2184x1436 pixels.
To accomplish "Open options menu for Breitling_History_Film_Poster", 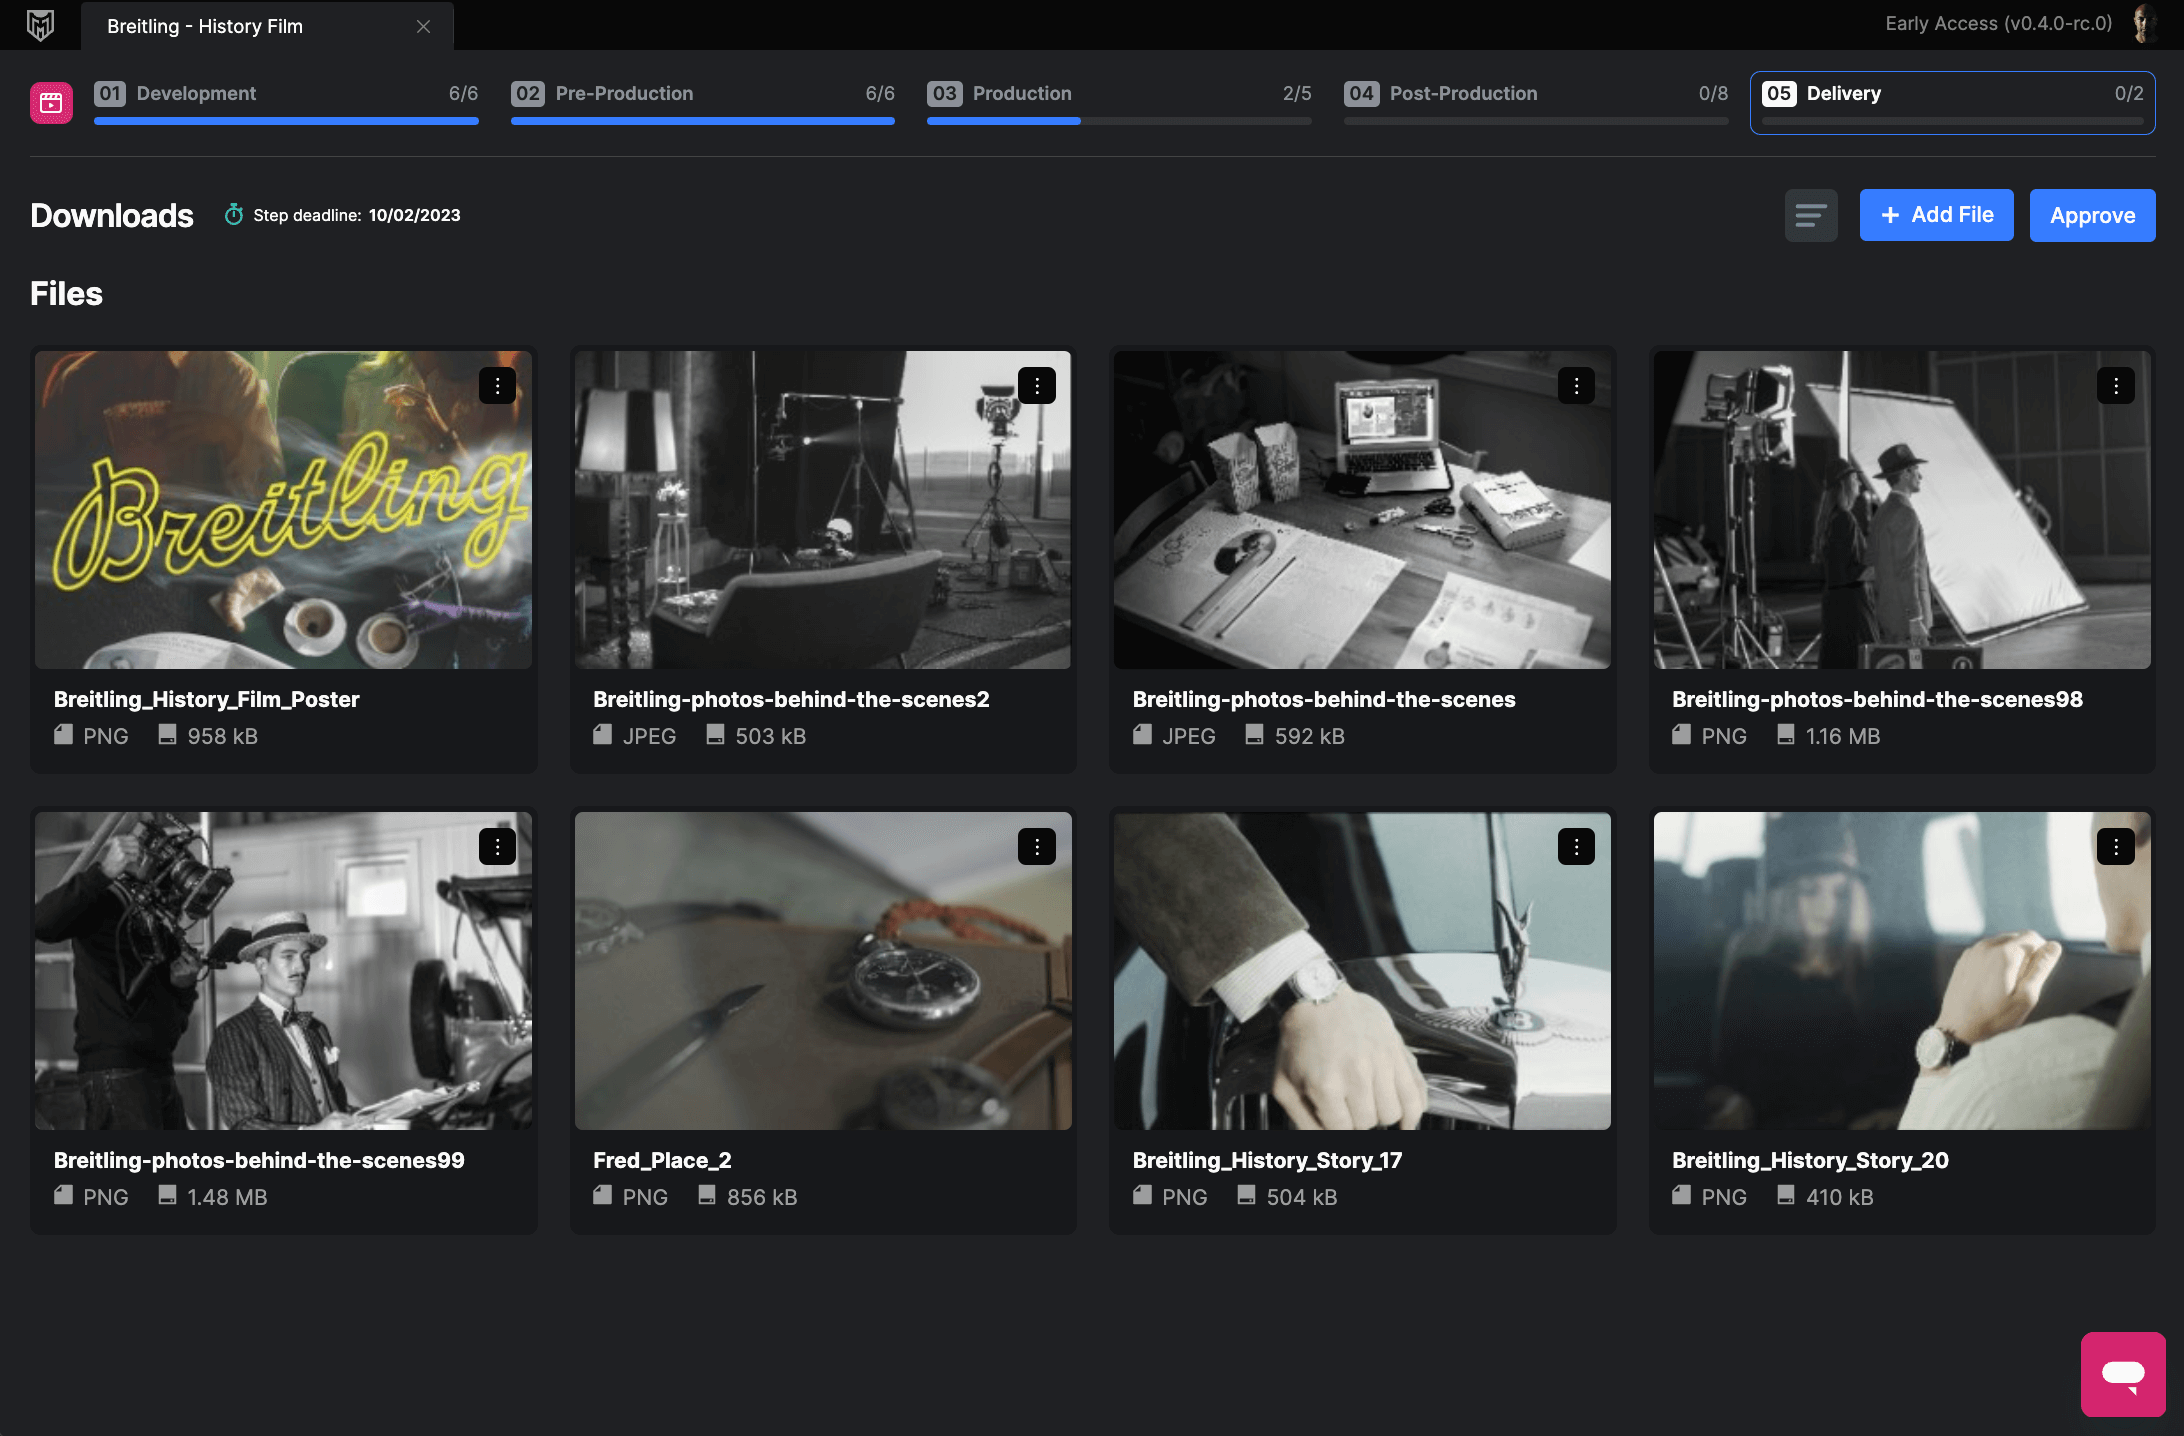I will click(x=497, y=385).
